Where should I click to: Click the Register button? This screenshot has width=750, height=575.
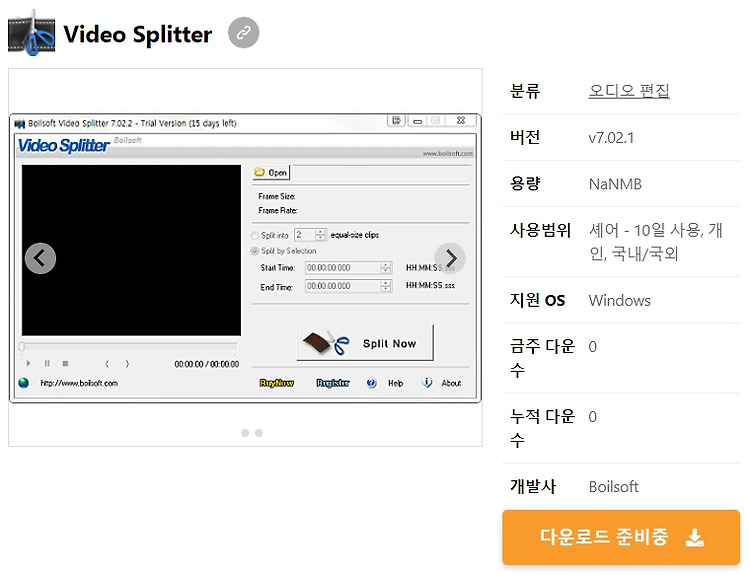coord(333,383)
